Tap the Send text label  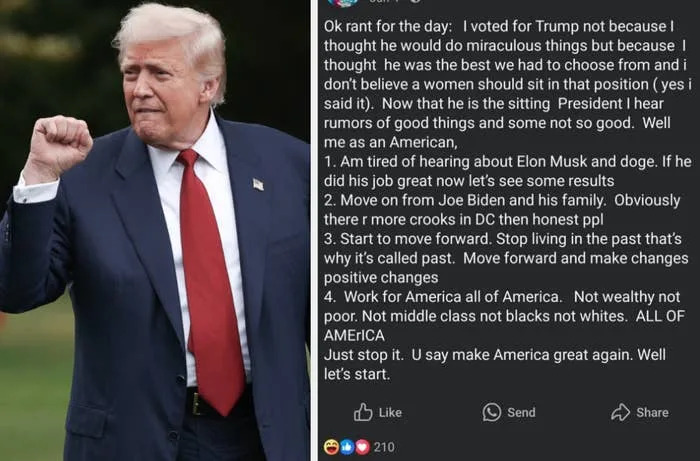pos(521,412)
